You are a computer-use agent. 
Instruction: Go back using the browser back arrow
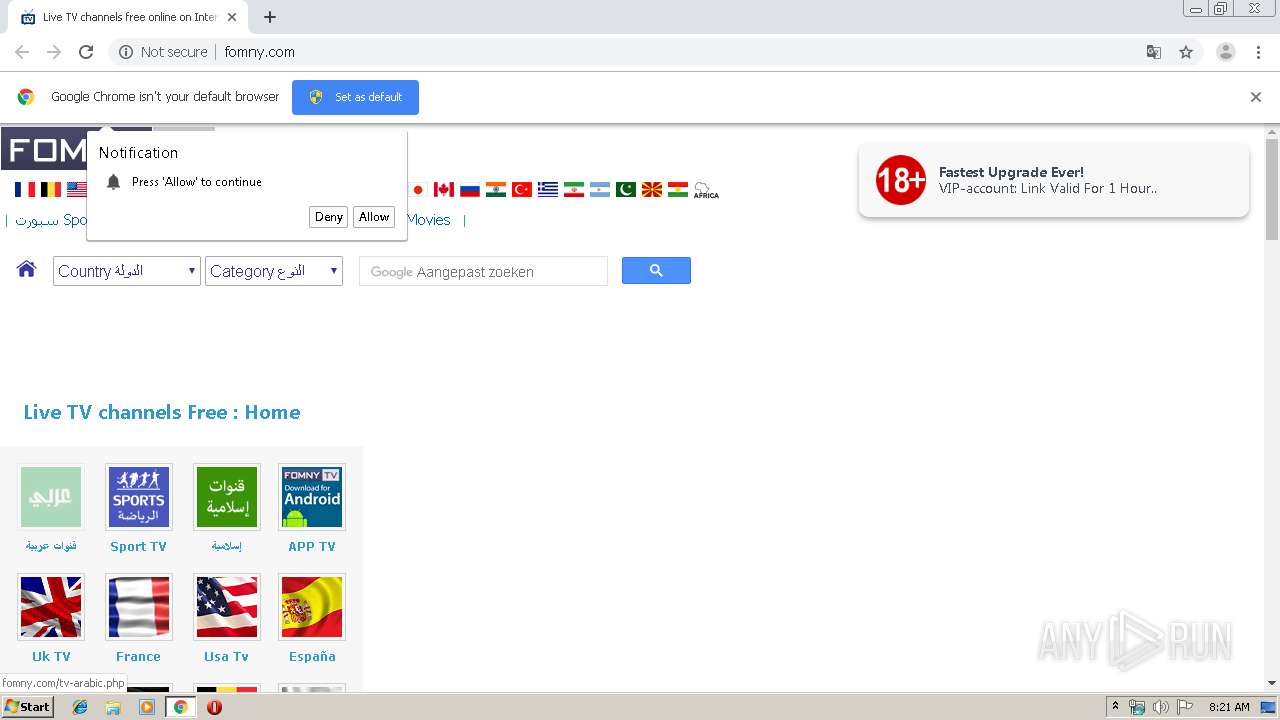22,52
